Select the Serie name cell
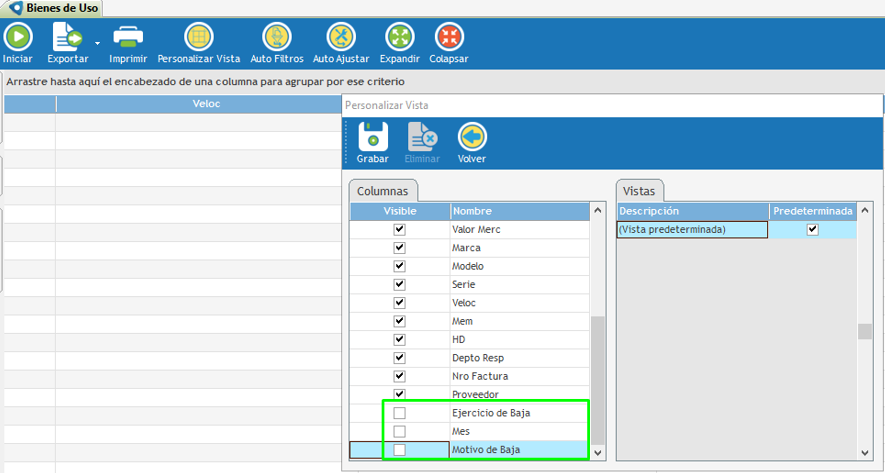This screenshot has height=473, width=885. [520, 284]
